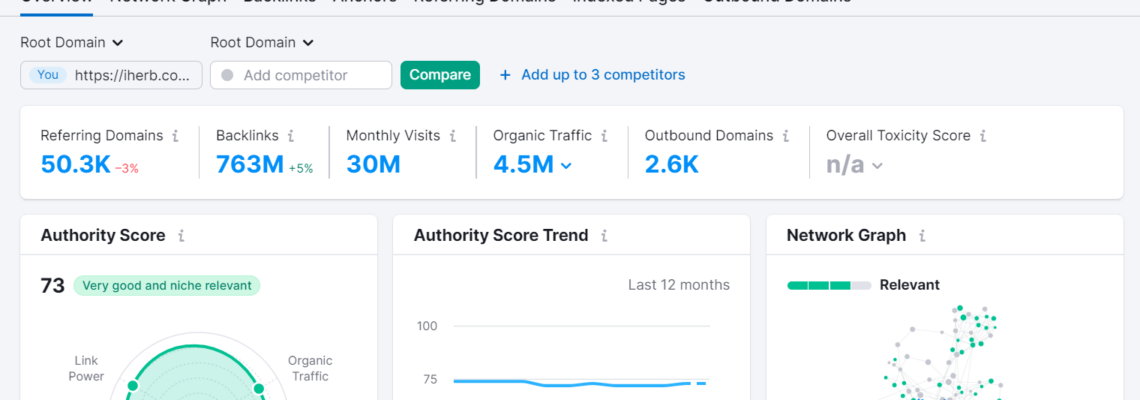Click the Relevant label in Network Graph
Screen dimensions: 1140x400
[x=910, y=285]
